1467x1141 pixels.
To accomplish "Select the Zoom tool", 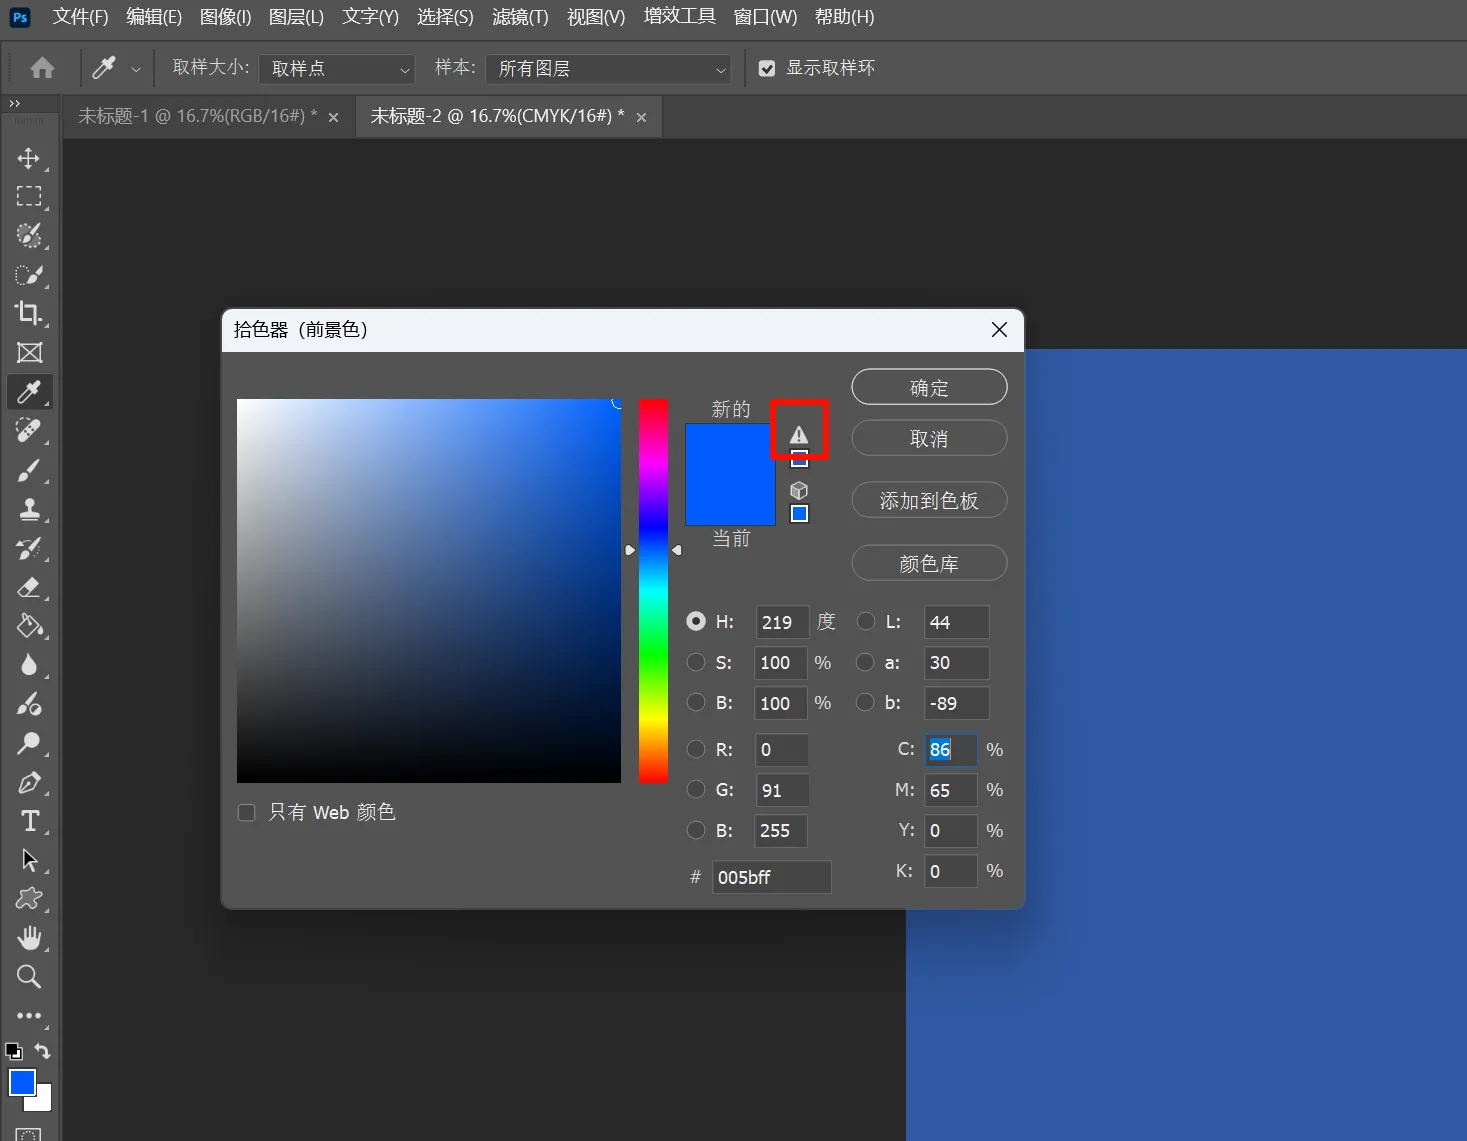I will point(29,976).
